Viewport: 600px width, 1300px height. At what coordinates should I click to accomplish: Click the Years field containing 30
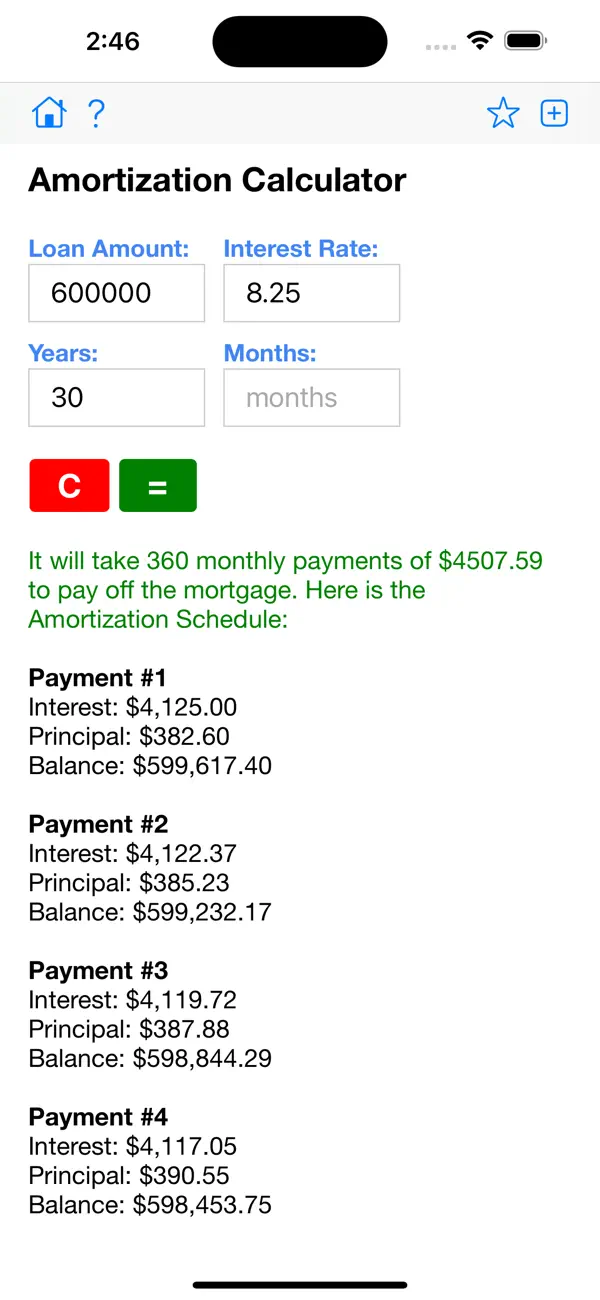click(x=116, y=397)
